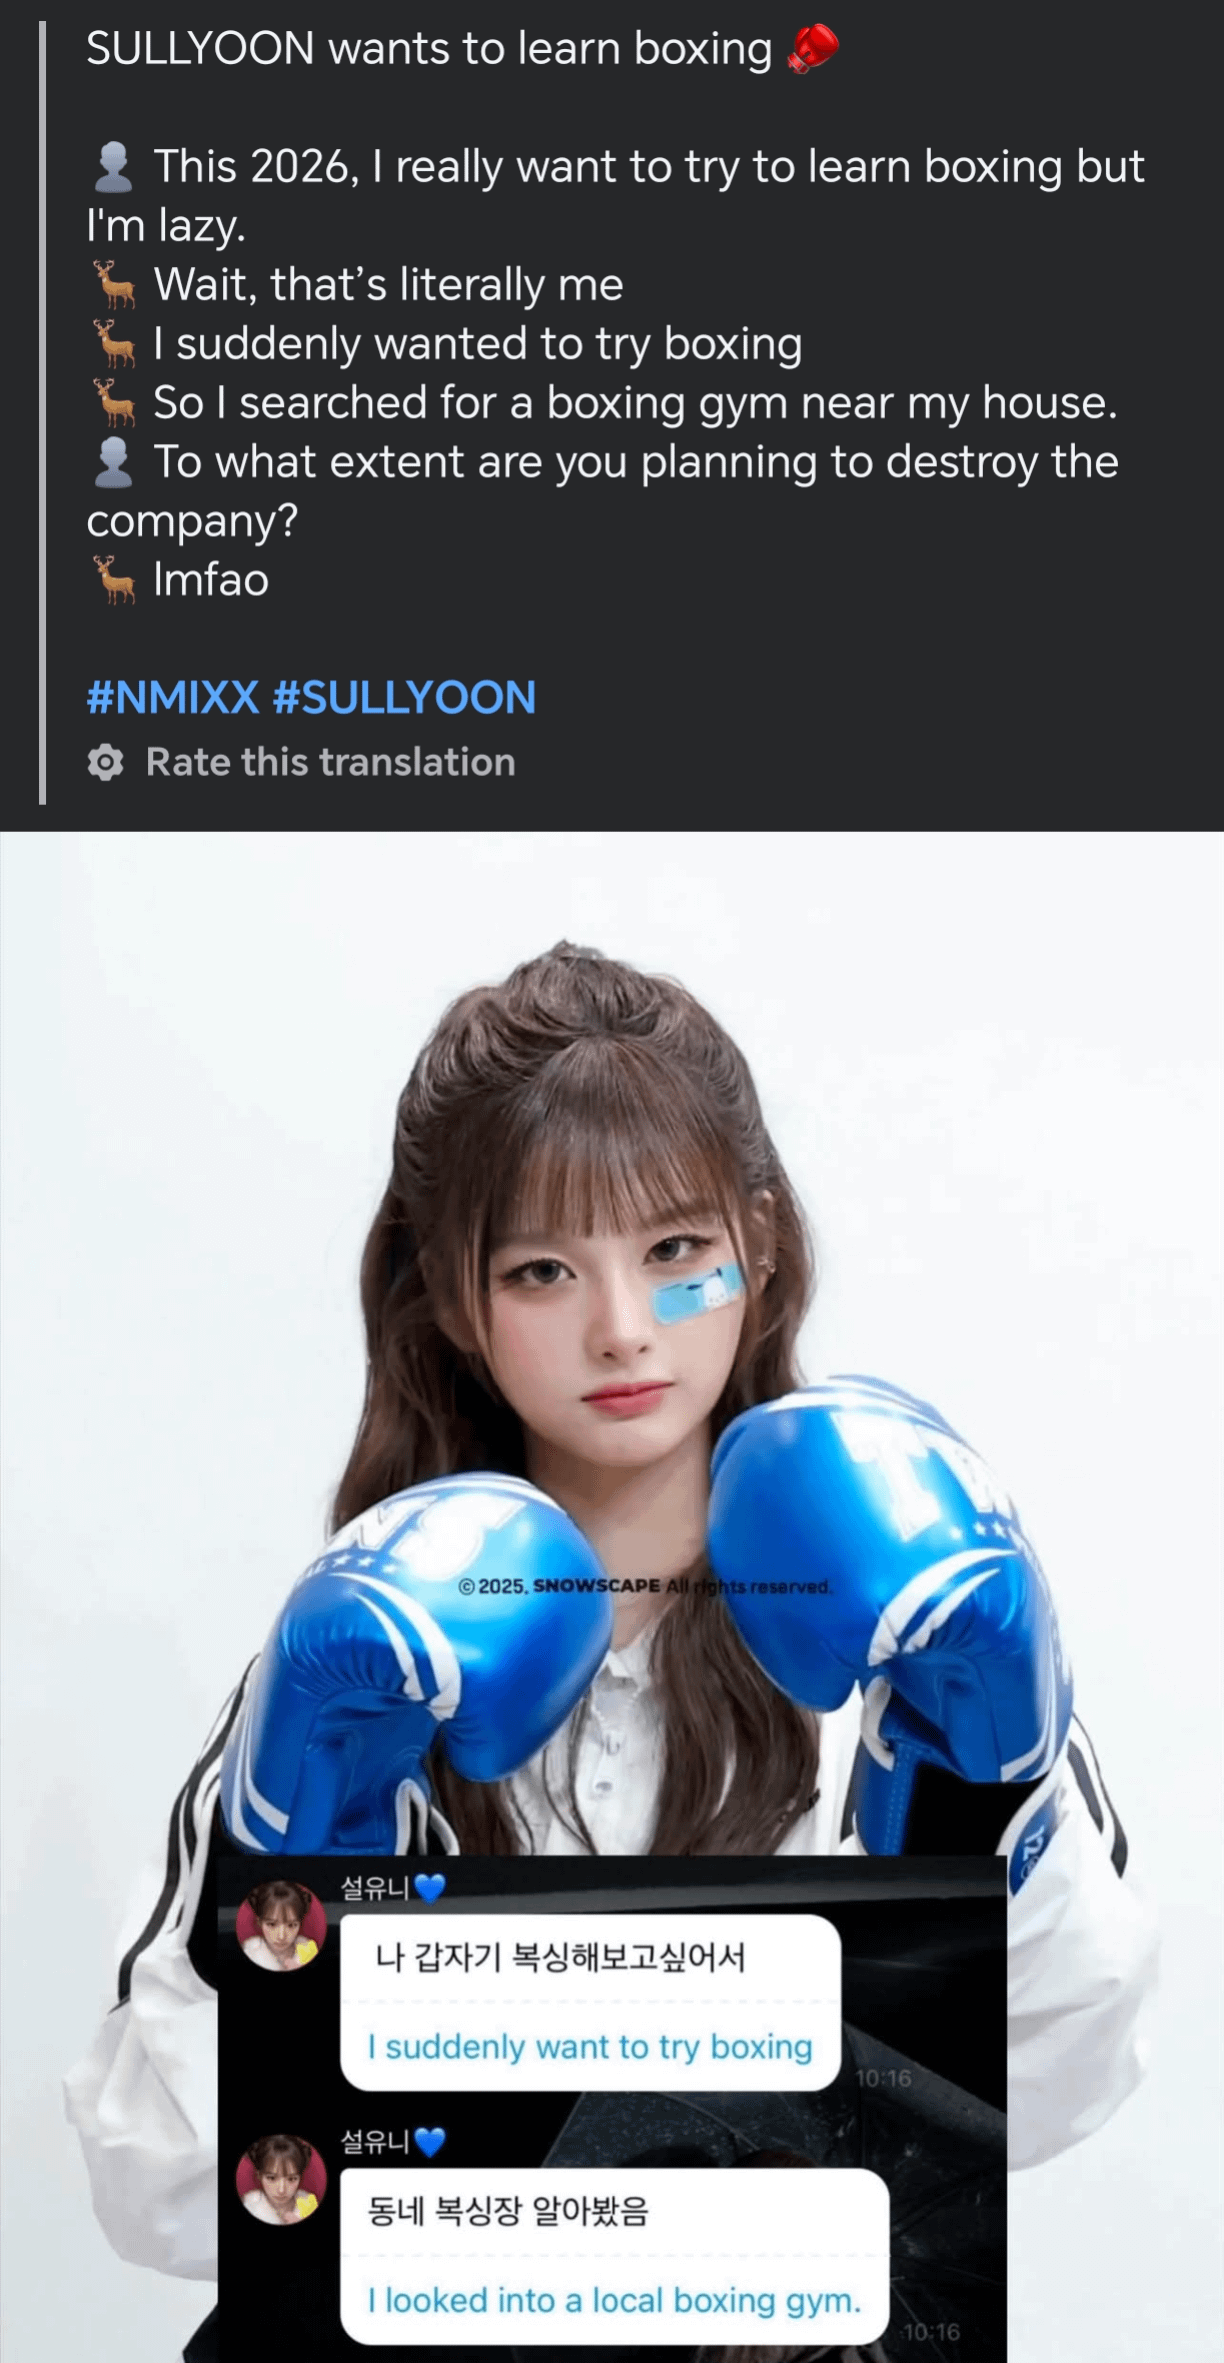This screenshot has height=2363, width=1224.
Task: Click the SNOWSCAPE copyright watermark
Action: coord(645,1586)
